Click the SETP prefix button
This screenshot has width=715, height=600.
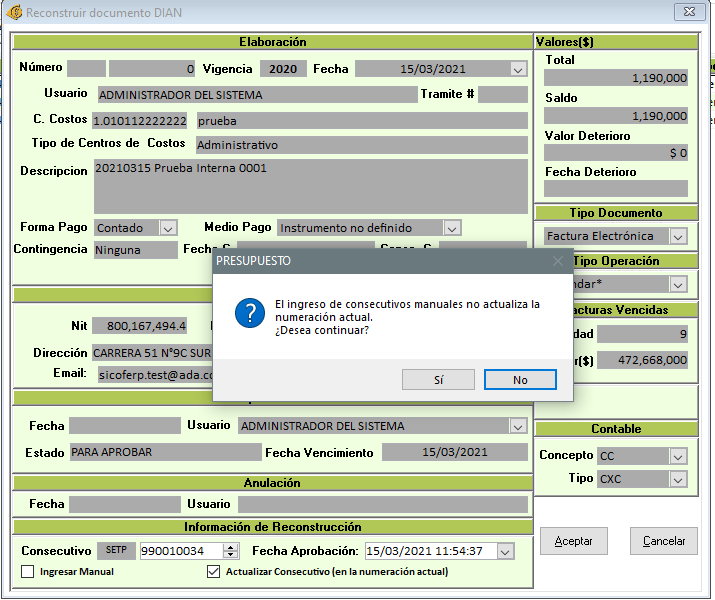click(116, 551)
